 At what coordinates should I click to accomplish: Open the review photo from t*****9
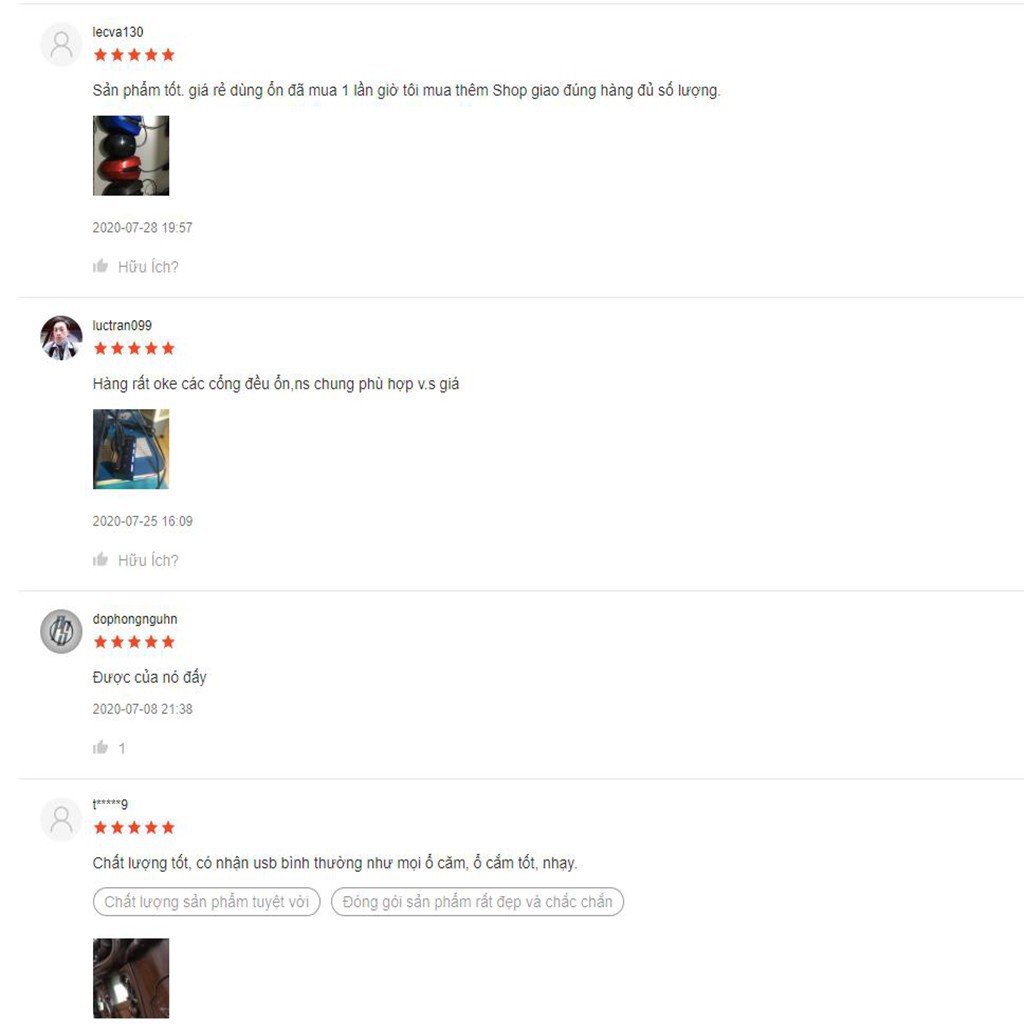(x=131, y=978)
